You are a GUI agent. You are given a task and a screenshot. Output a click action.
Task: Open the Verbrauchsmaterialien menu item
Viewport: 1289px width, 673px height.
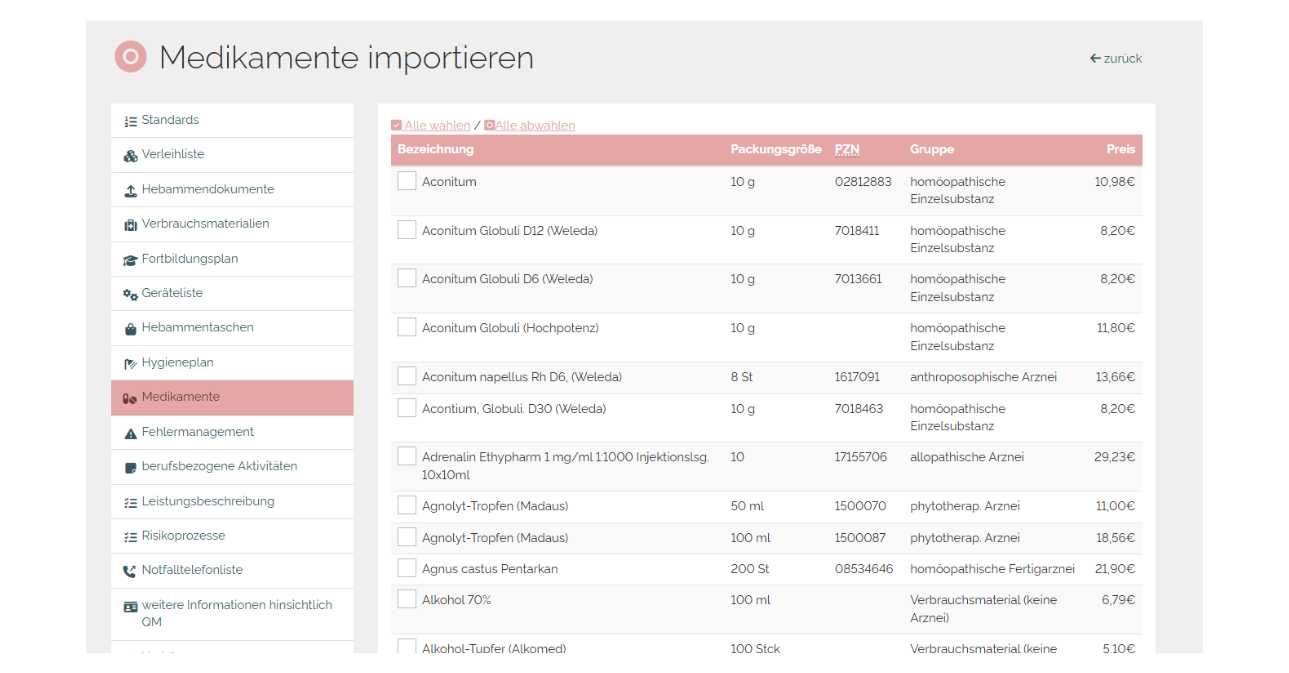[x=205, y=224]
